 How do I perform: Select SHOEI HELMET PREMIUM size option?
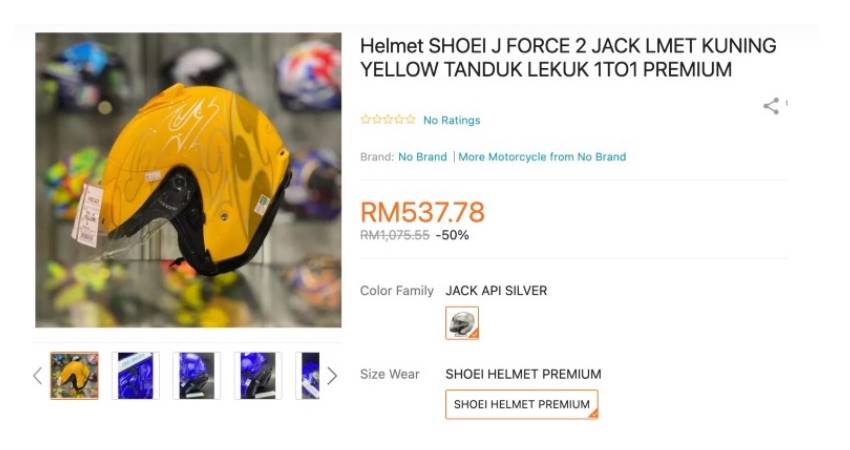click(521, 404)
